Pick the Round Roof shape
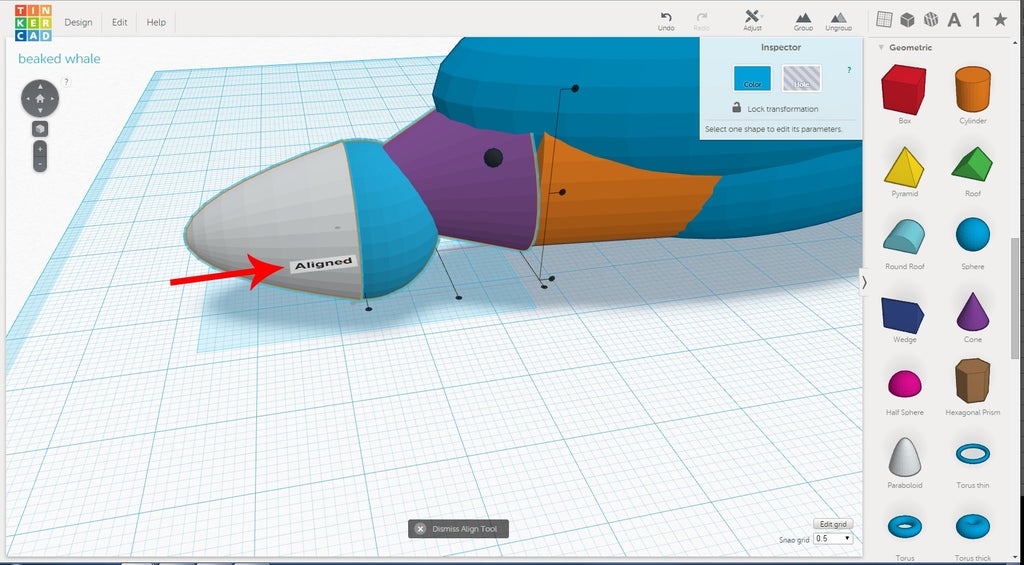 point(904,236)
